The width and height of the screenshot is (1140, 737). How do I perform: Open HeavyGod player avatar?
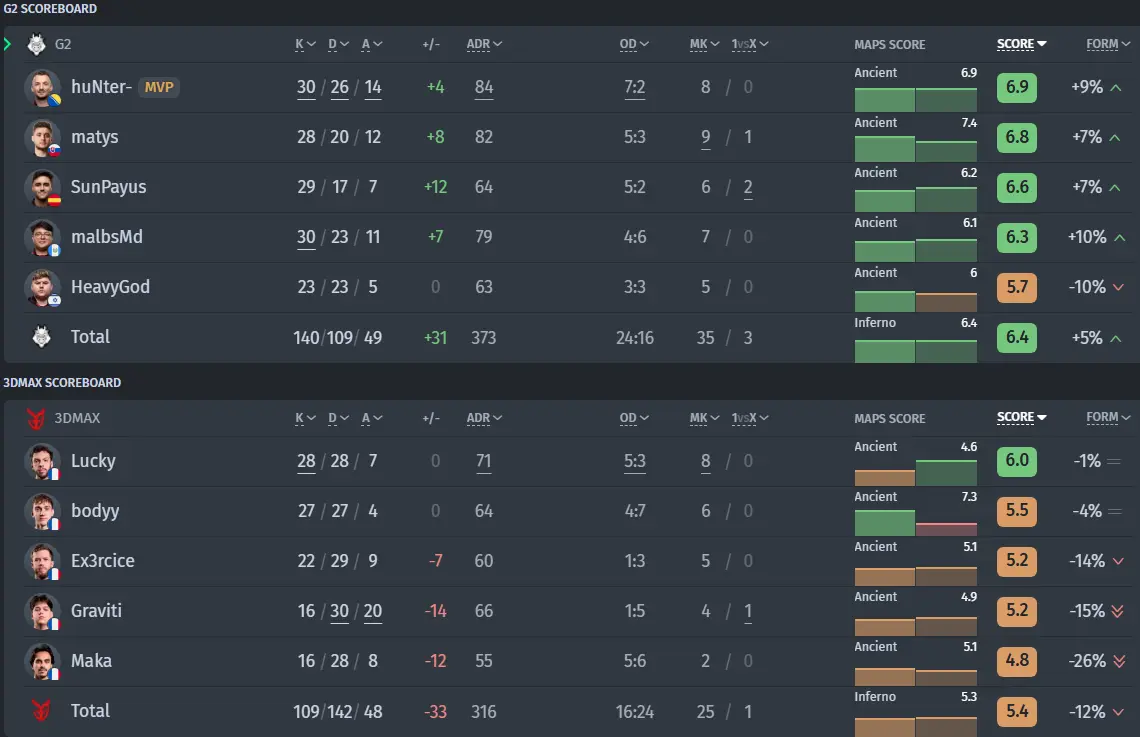(x=42, y=287)
